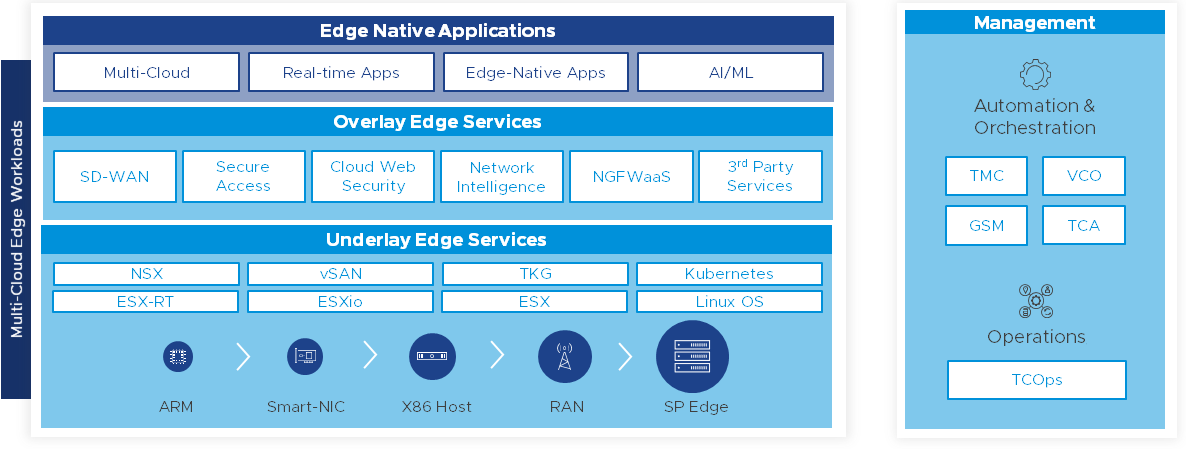Click the Kubernetes box
This screenshot has width=1186, height=449.
click(x=729, y=274)
